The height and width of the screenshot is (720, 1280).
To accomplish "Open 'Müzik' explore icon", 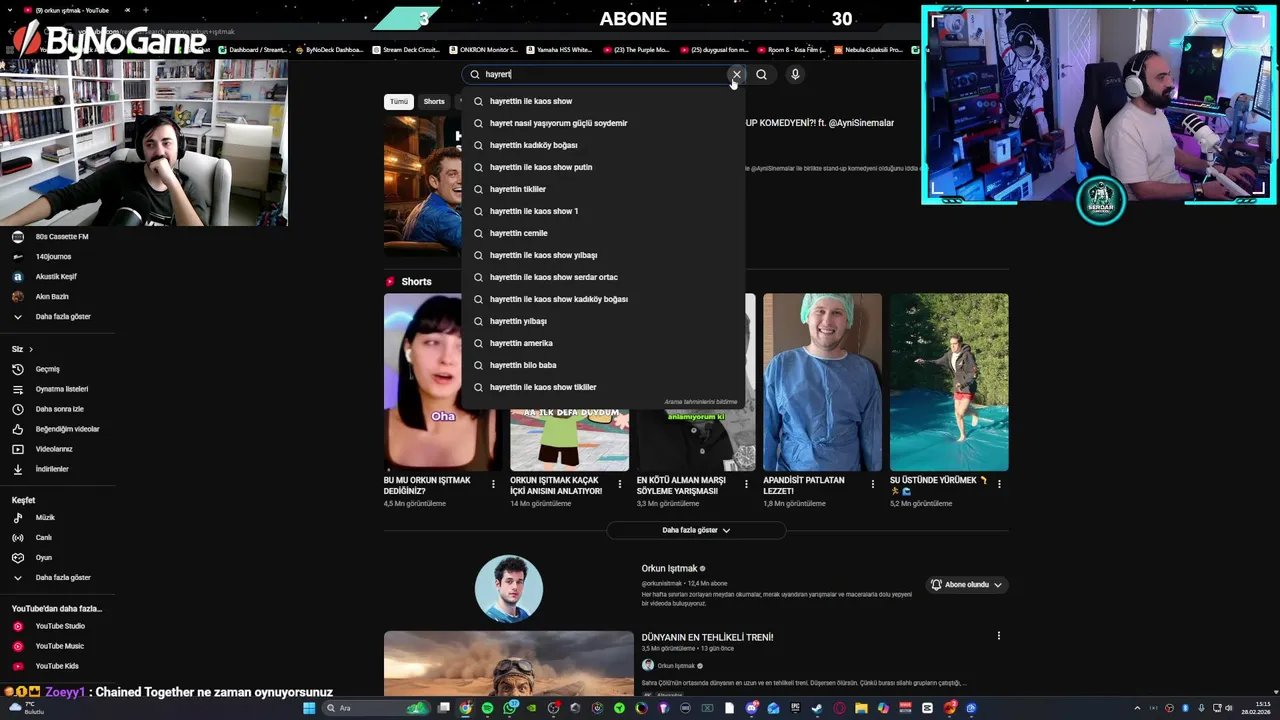I will tap(17, 518).
